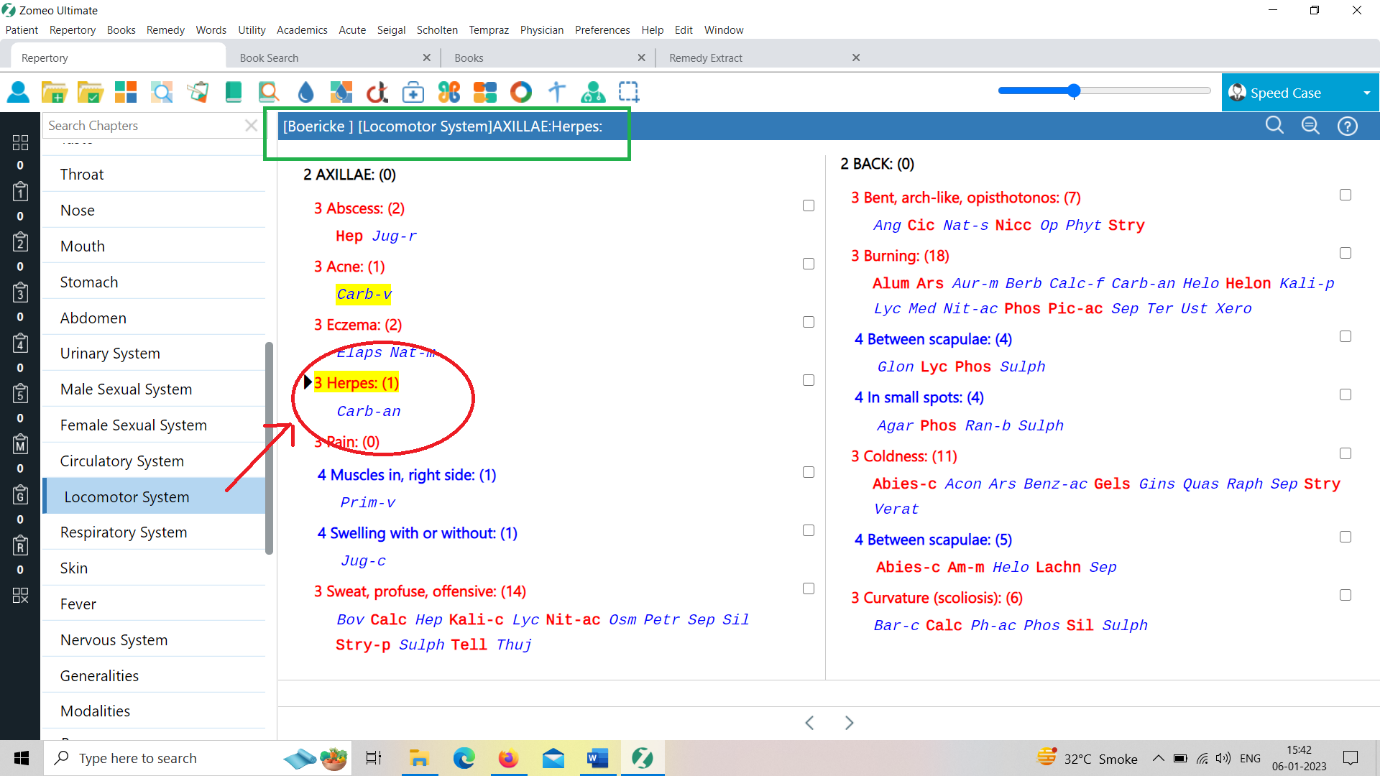Select clipboard M in the left sidebar
Image resolution: width=1380 pixels, height=776 pixels.
(x=20, y=444)
